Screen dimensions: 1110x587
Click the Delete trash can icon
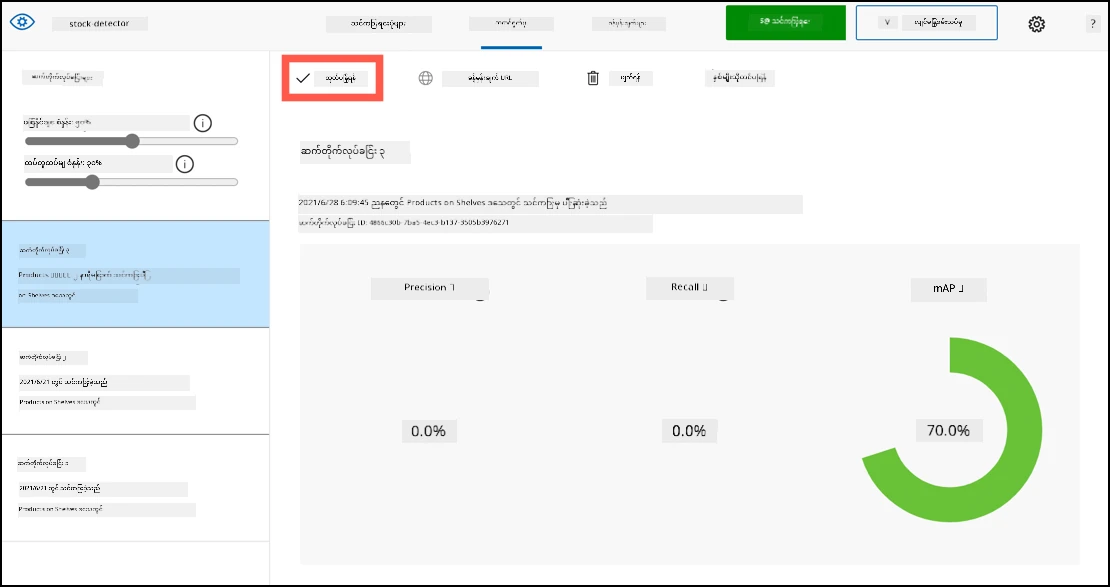pyautogui.click(x=593, y=78)
